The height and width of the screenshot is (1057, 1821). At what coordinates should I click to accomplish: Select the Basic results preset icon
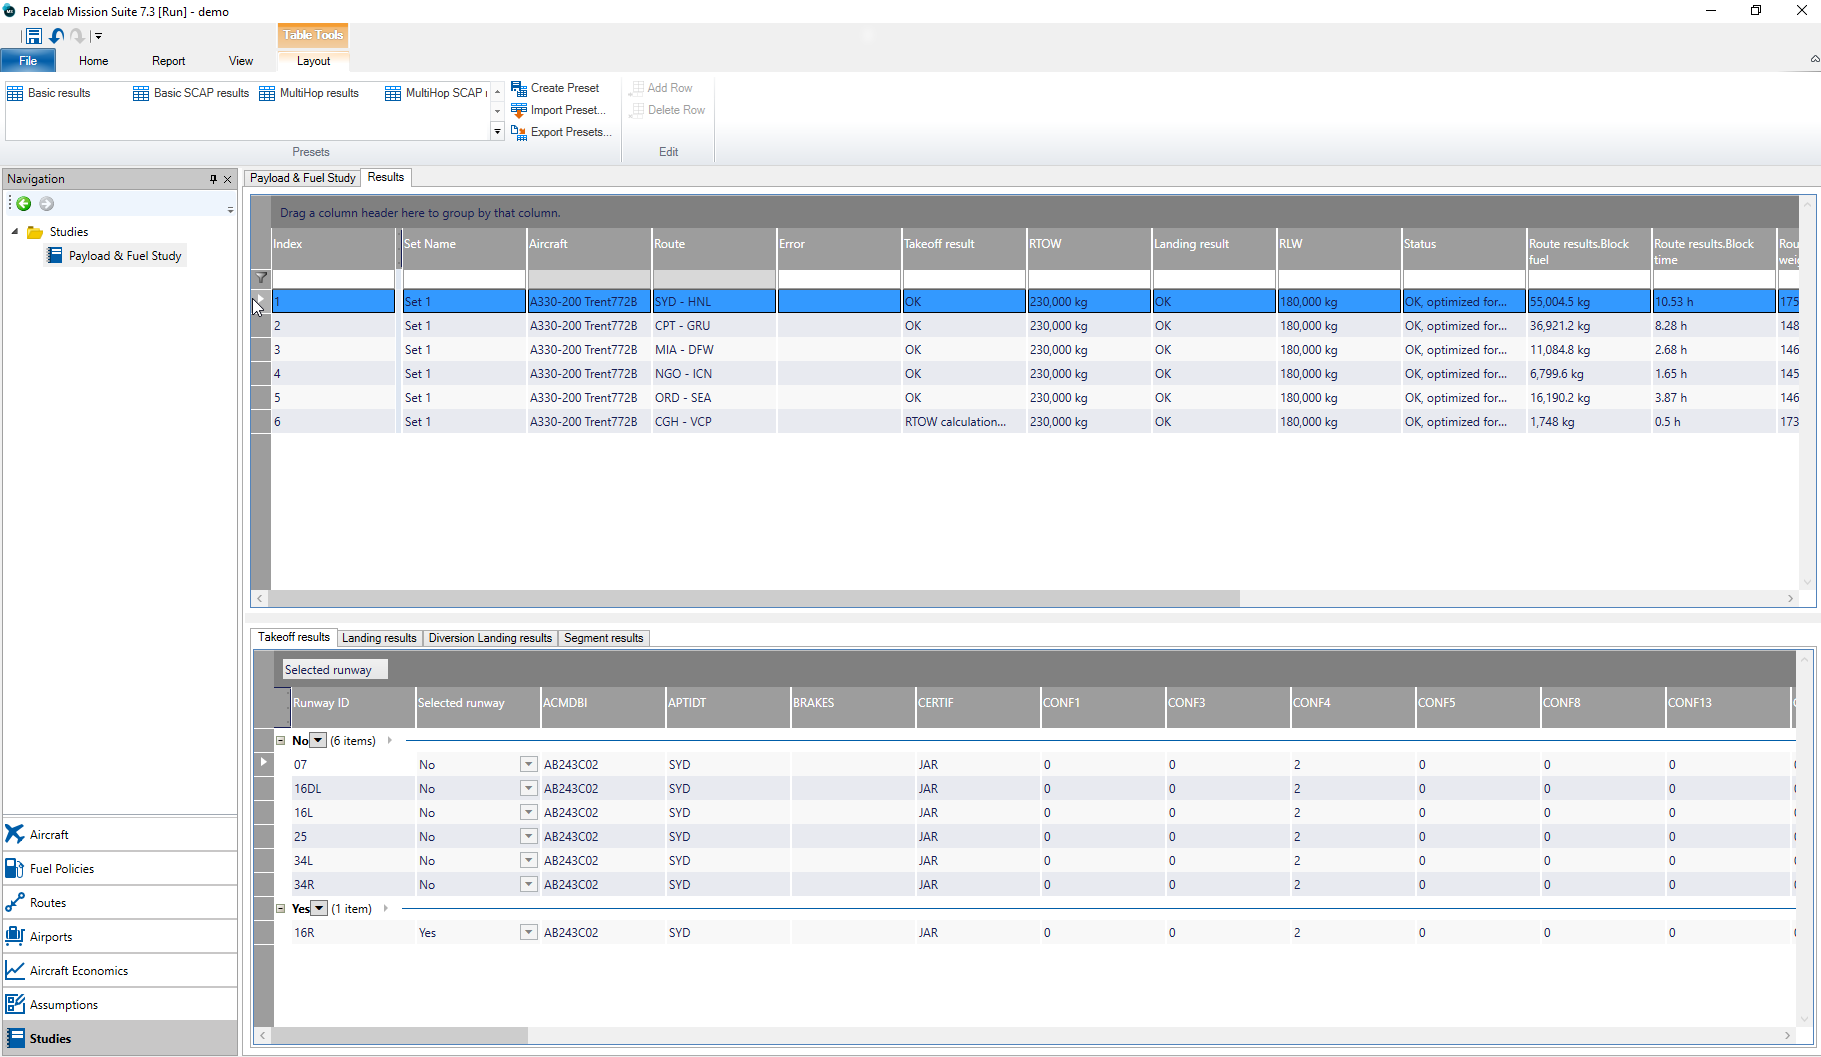16,92
